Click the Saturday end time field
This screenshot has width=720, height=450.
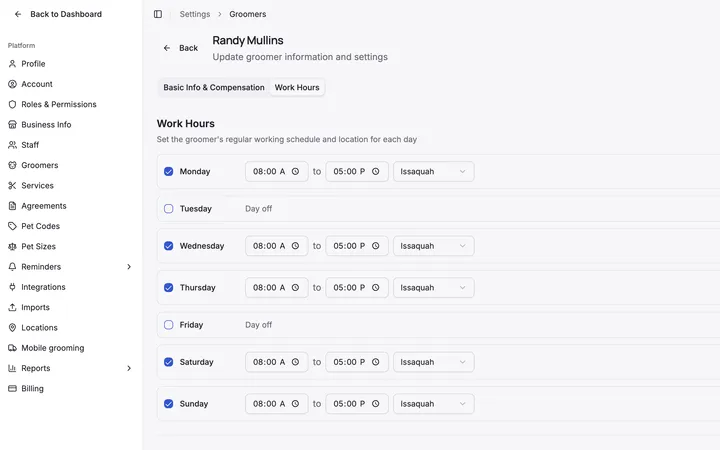coord(357,362)
